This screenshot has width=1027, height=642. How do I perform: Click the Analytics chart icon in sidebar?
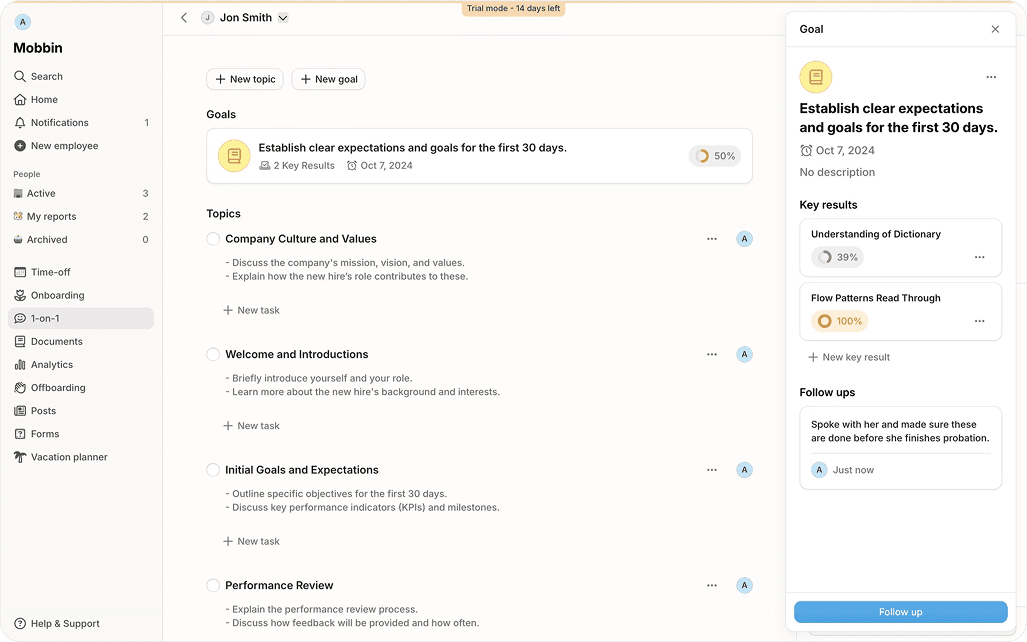pos(20,365)
